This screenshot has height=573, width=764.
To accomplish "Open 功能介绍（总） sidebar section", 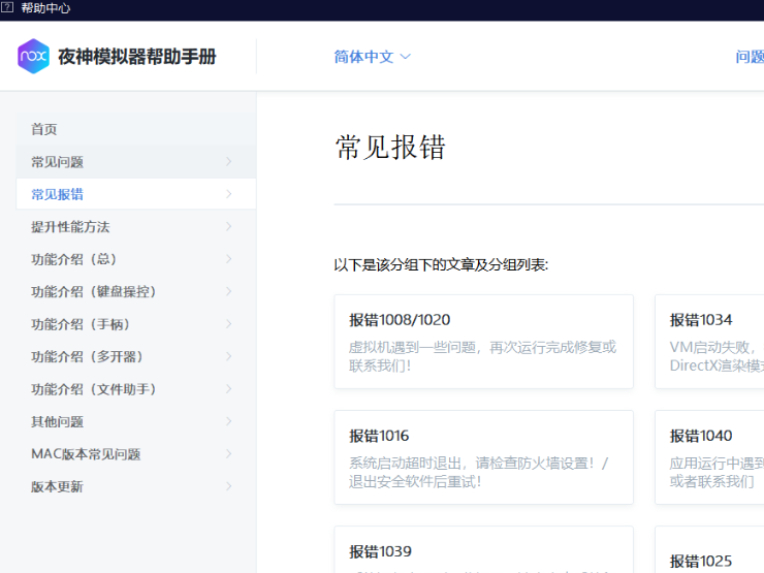I will [x=74, y=259].
